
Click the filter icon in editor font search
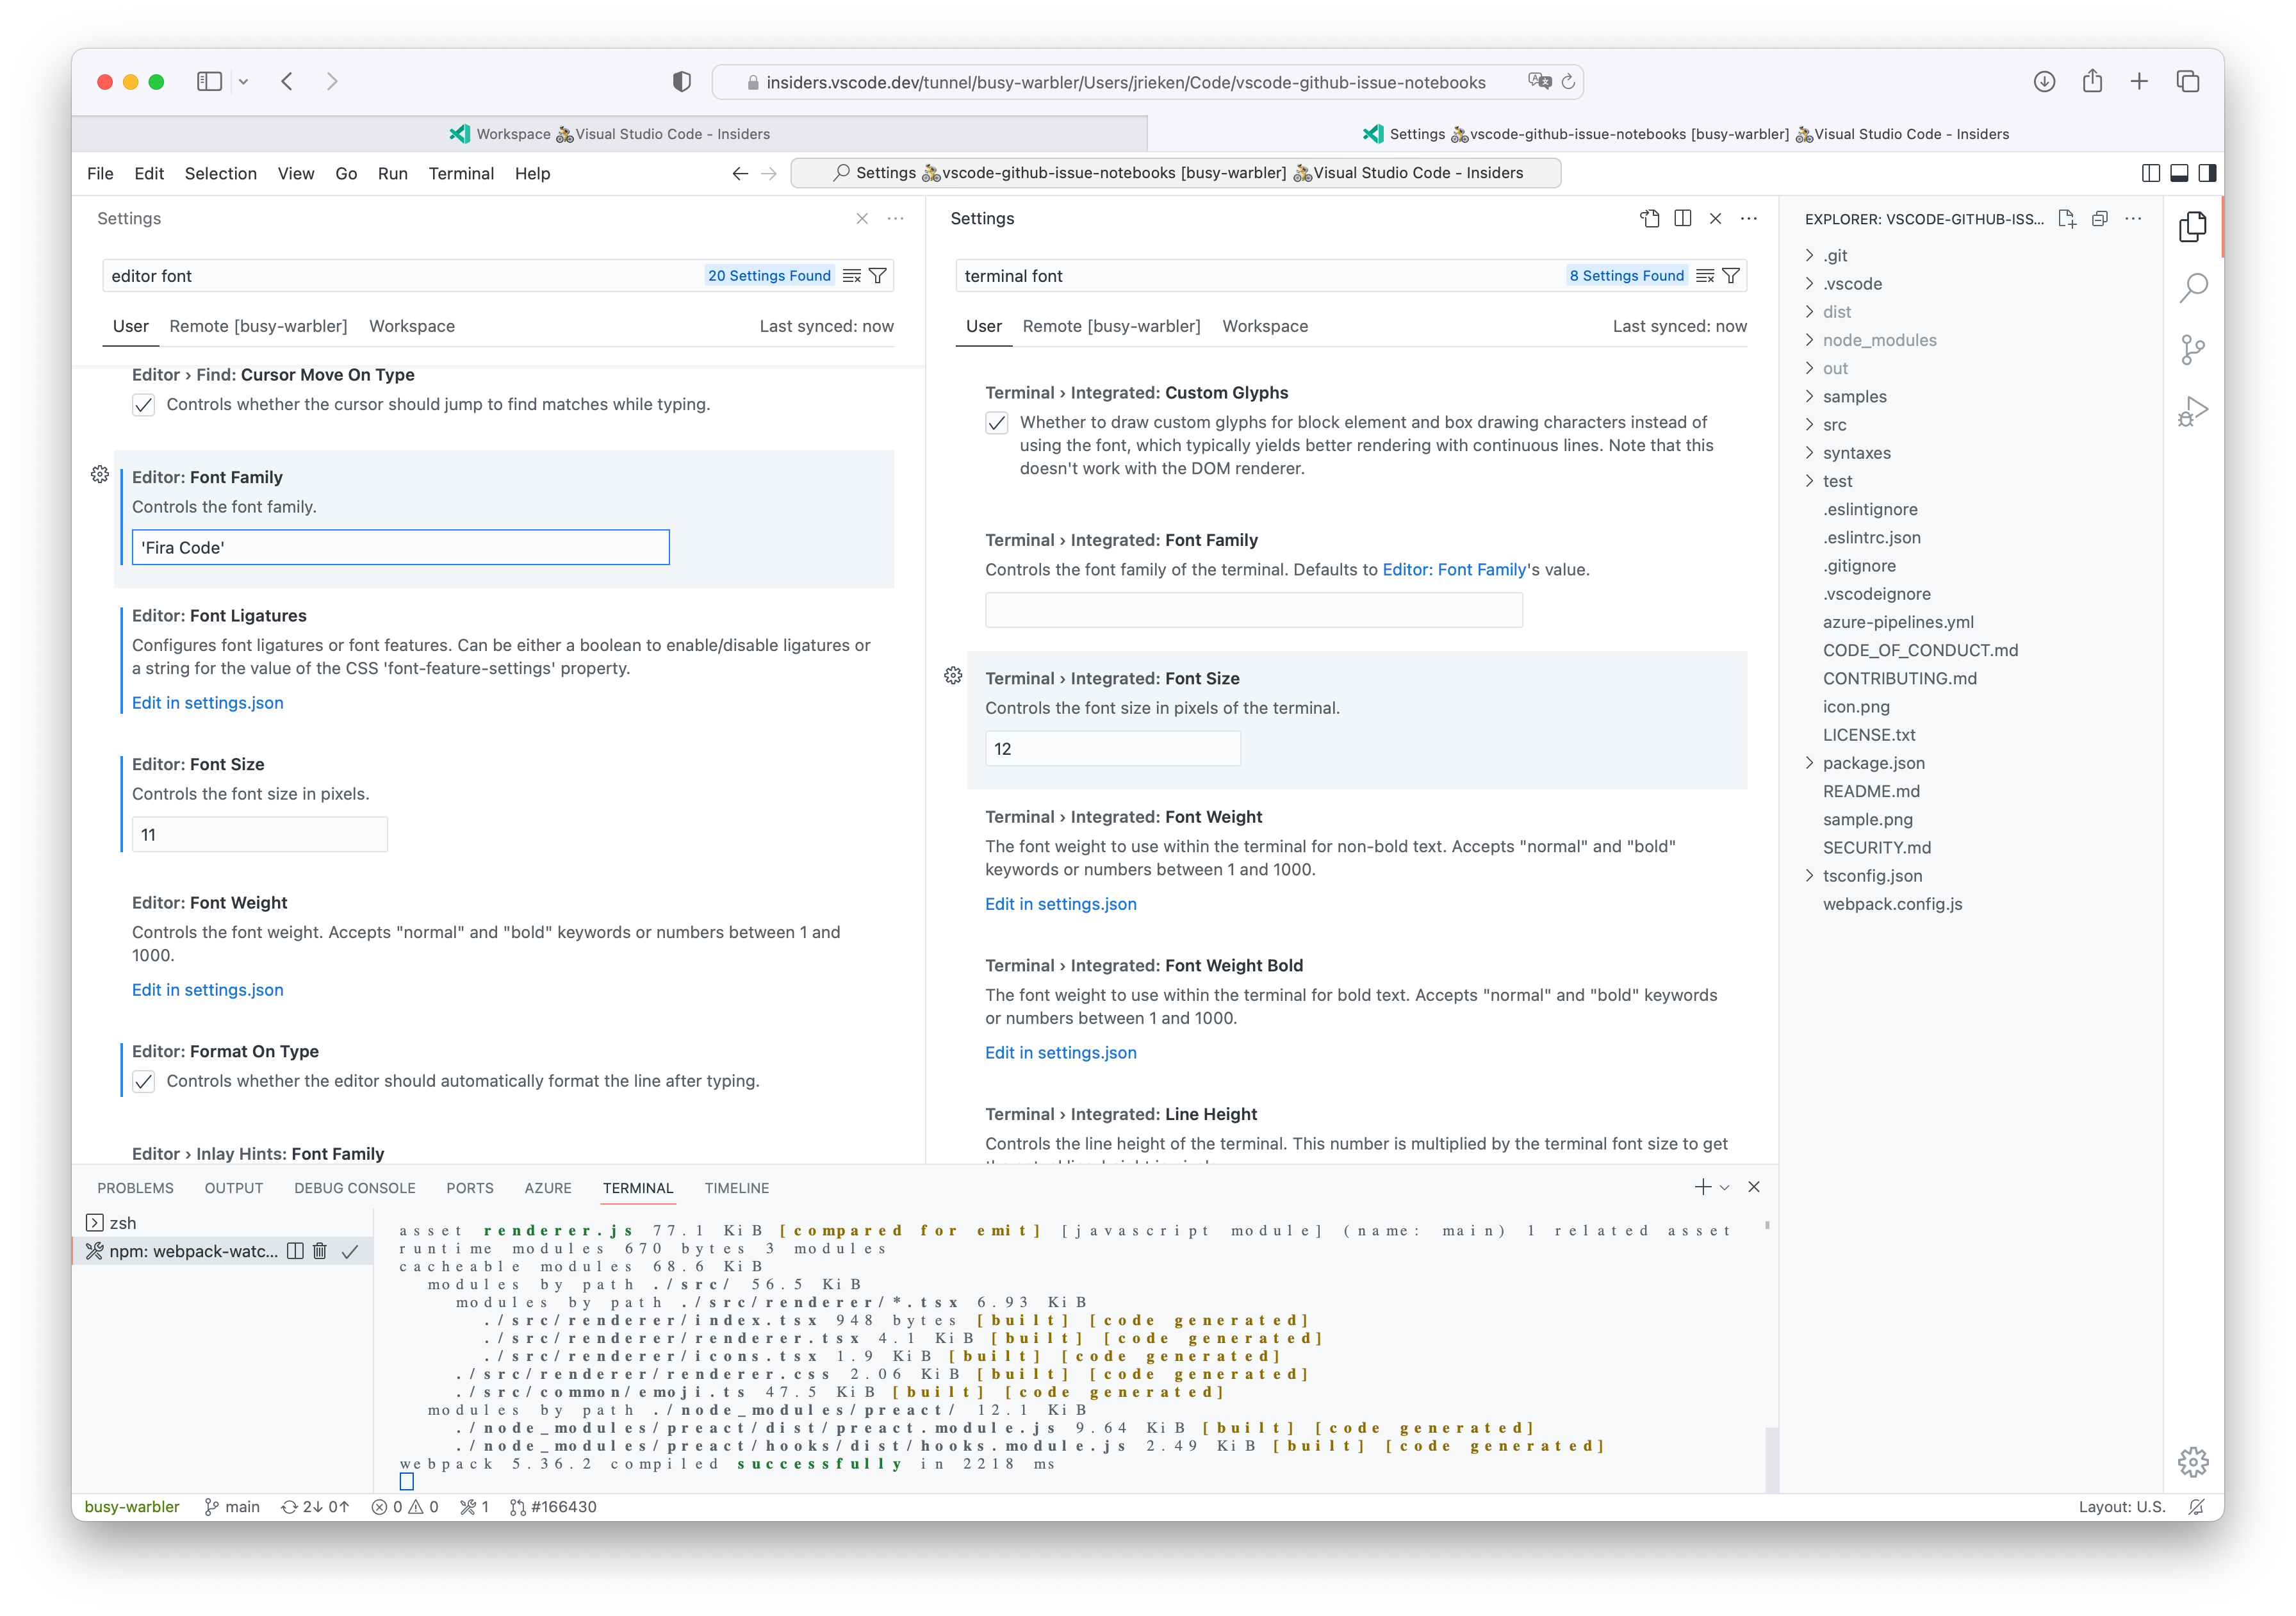pos(877,276)
